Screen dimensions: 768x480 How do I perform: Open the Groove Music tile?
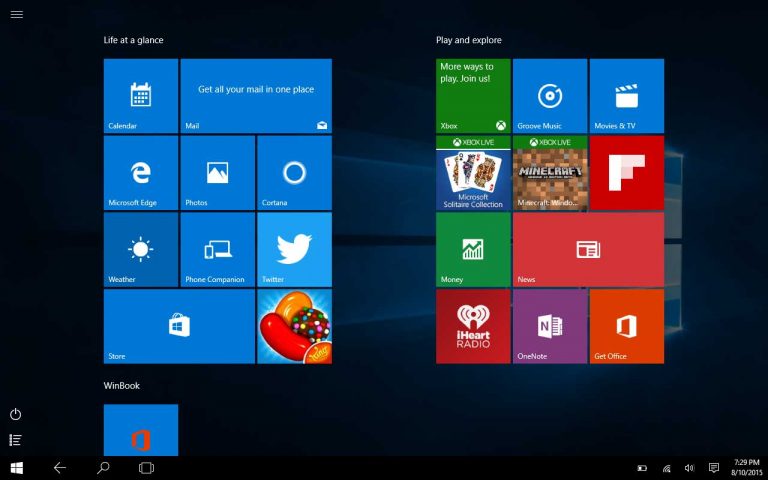click(550, 96)
